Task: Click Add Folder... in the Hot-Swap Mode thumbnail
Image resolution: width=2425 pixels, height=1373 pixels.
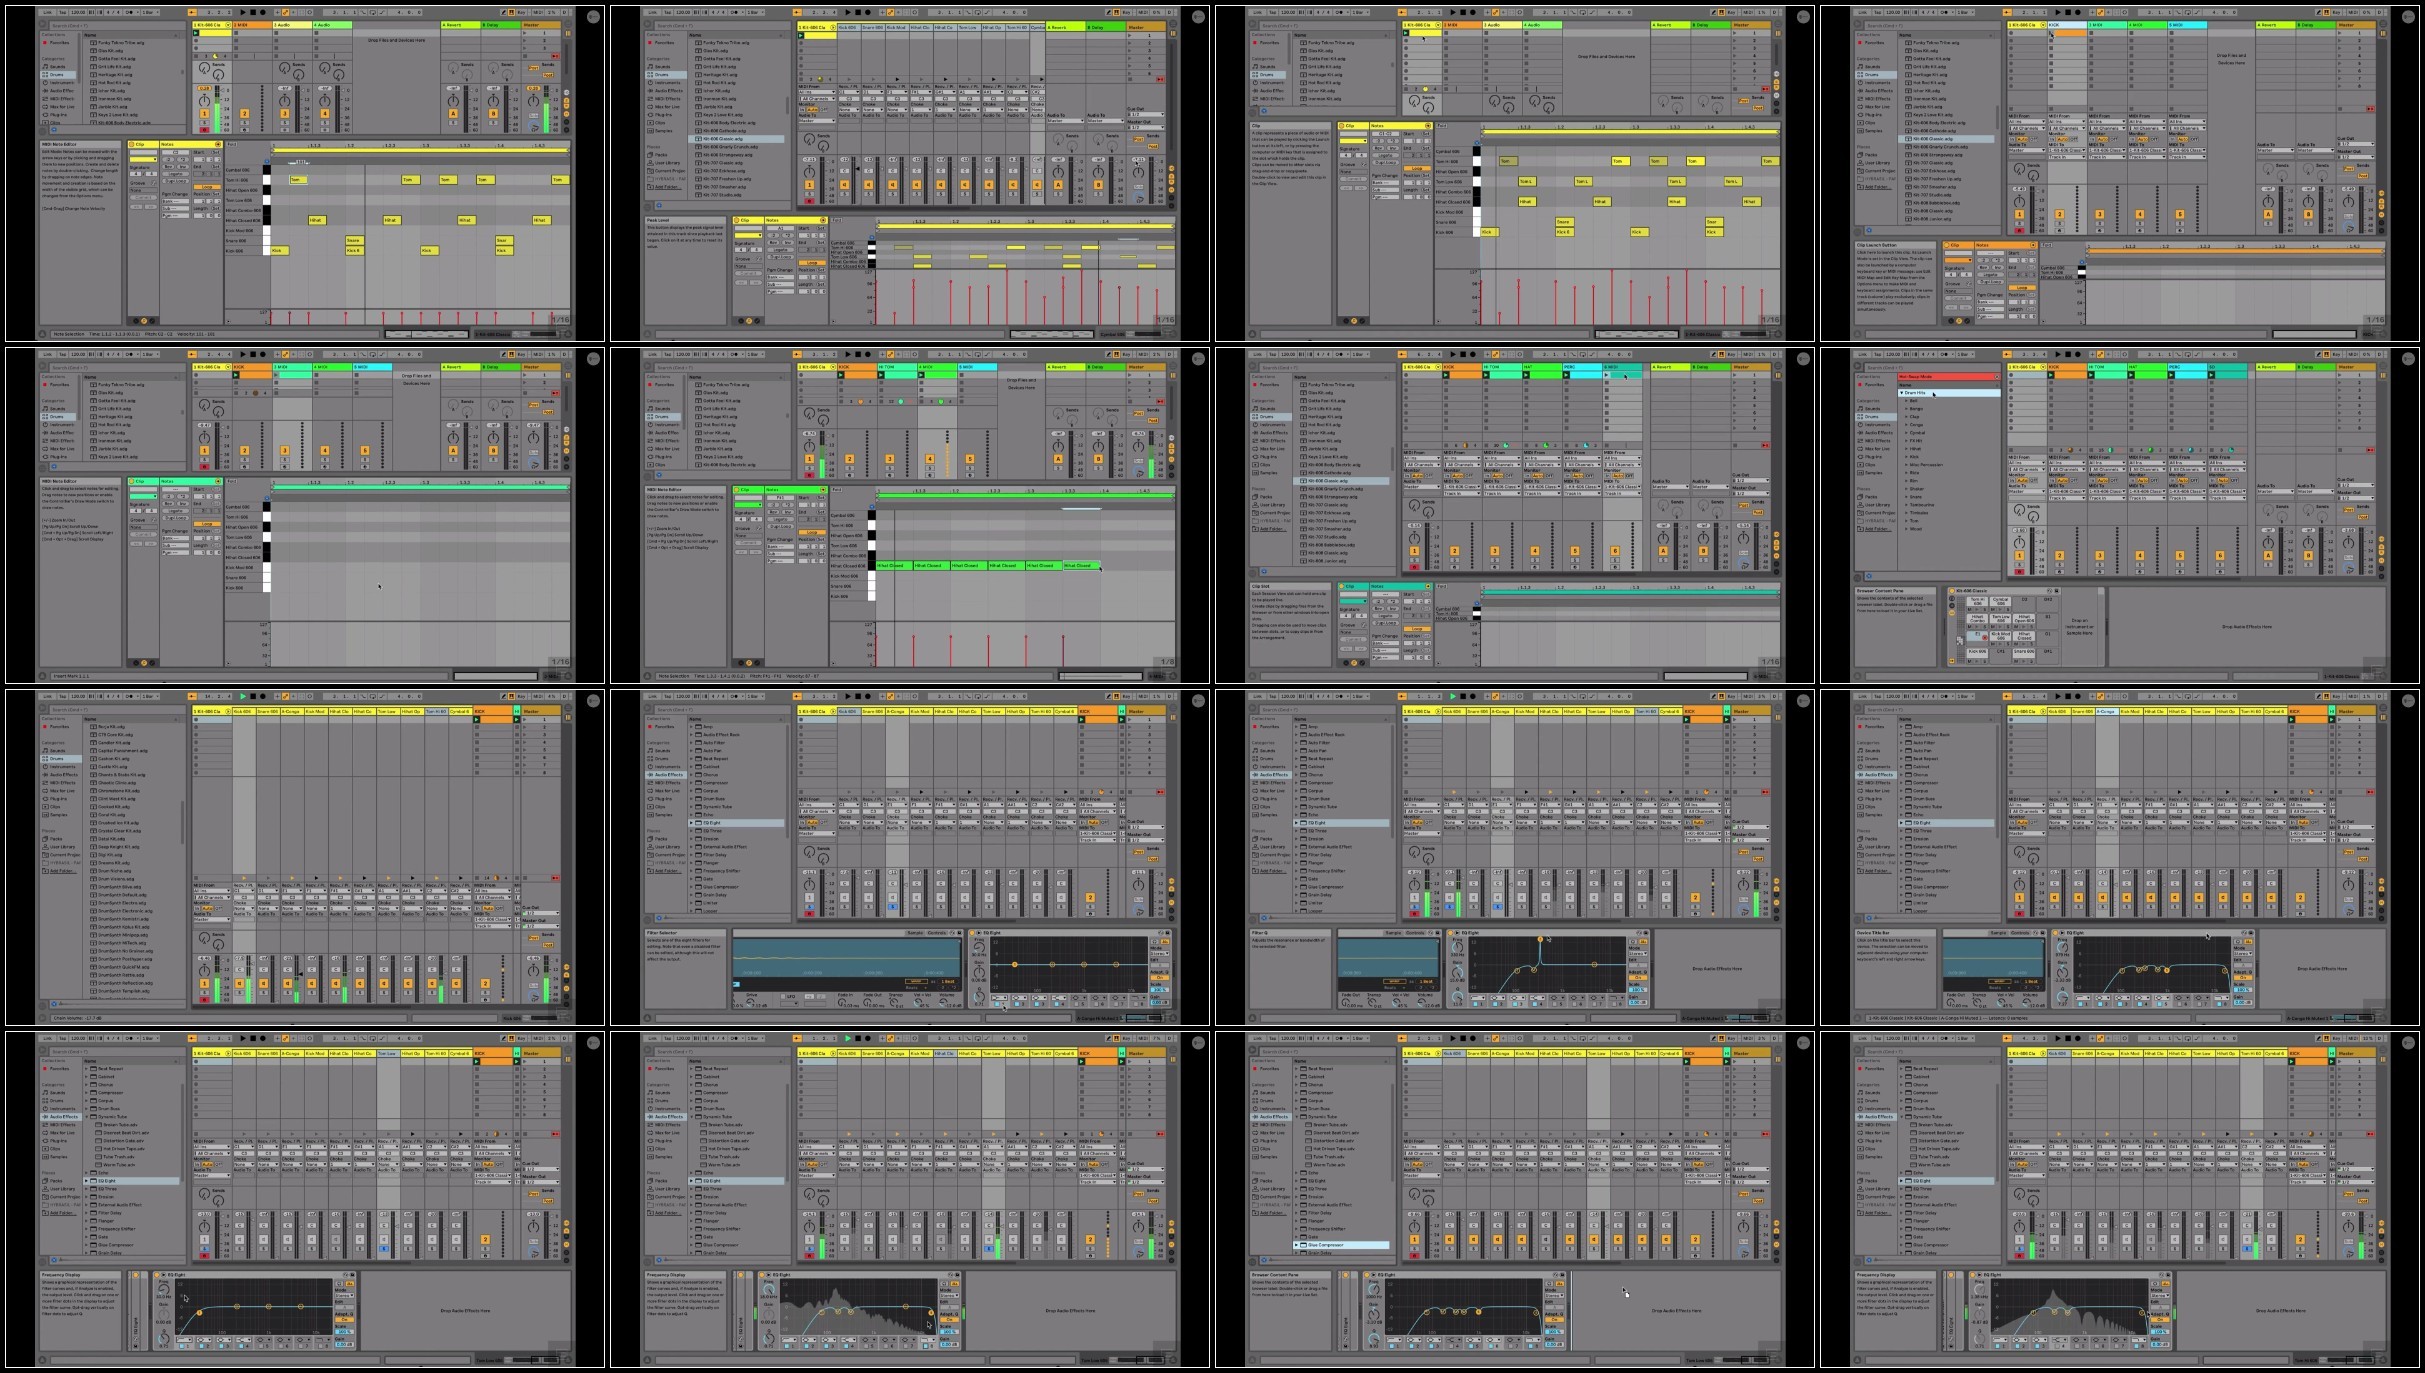Action: [x=1876, y=529]
